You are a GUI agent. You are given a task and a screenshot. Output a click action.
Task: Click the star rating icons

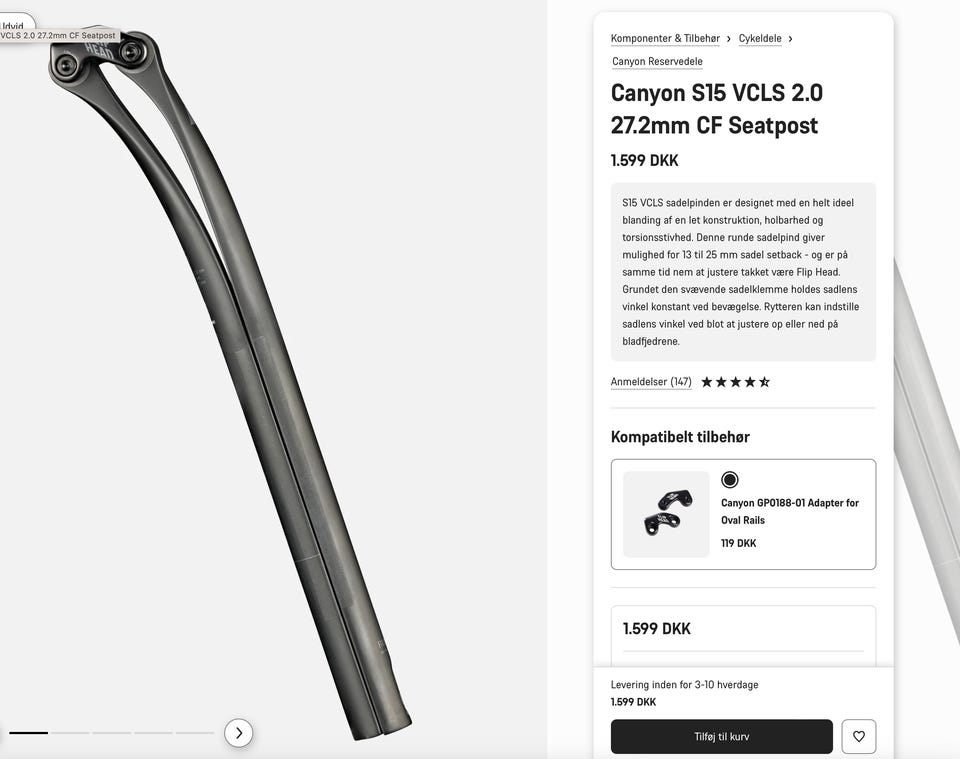735,382
